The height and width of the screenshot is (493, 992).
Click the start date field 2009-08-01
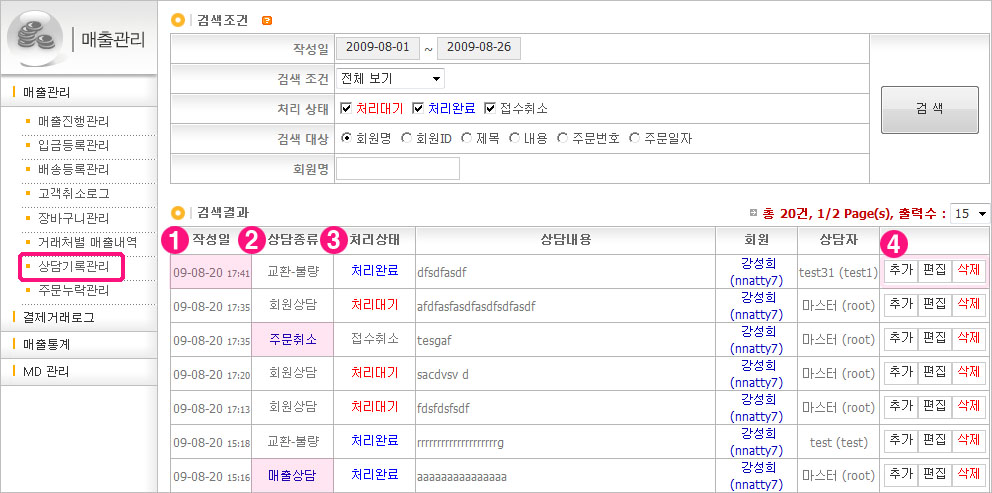(377, 48)
